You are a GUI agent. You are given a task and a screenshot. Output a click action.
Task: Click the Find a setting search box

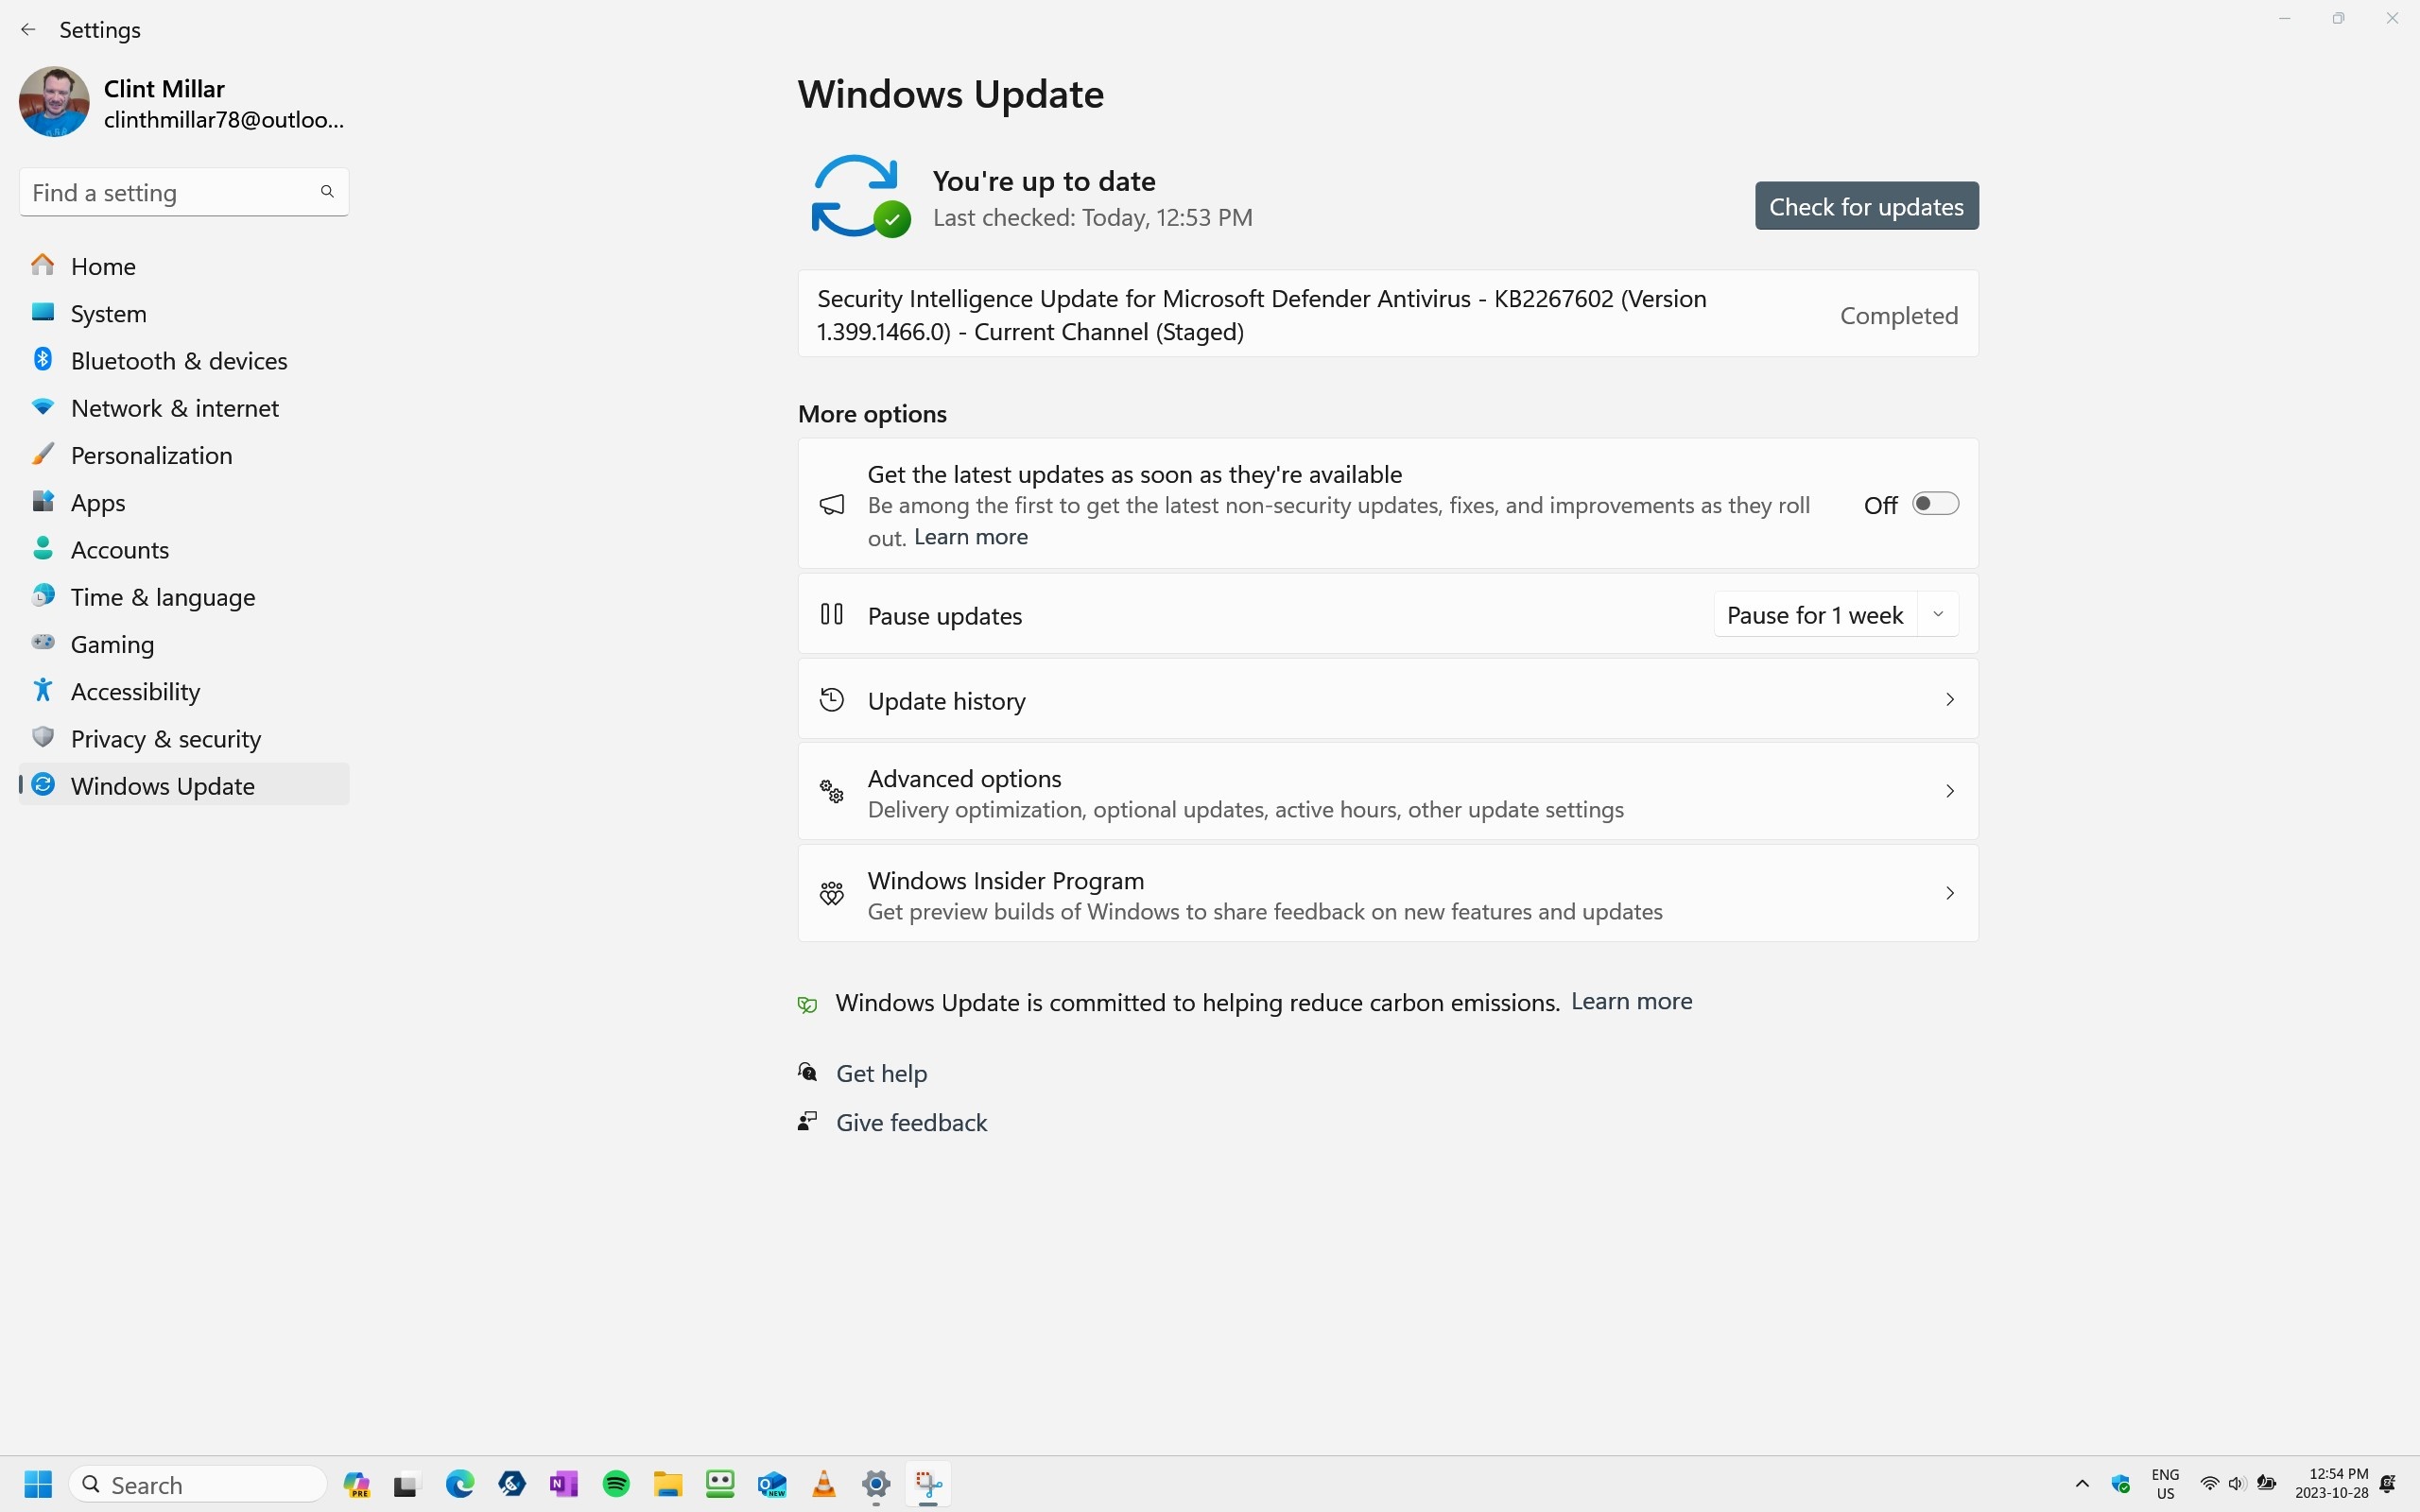point(170,192)
